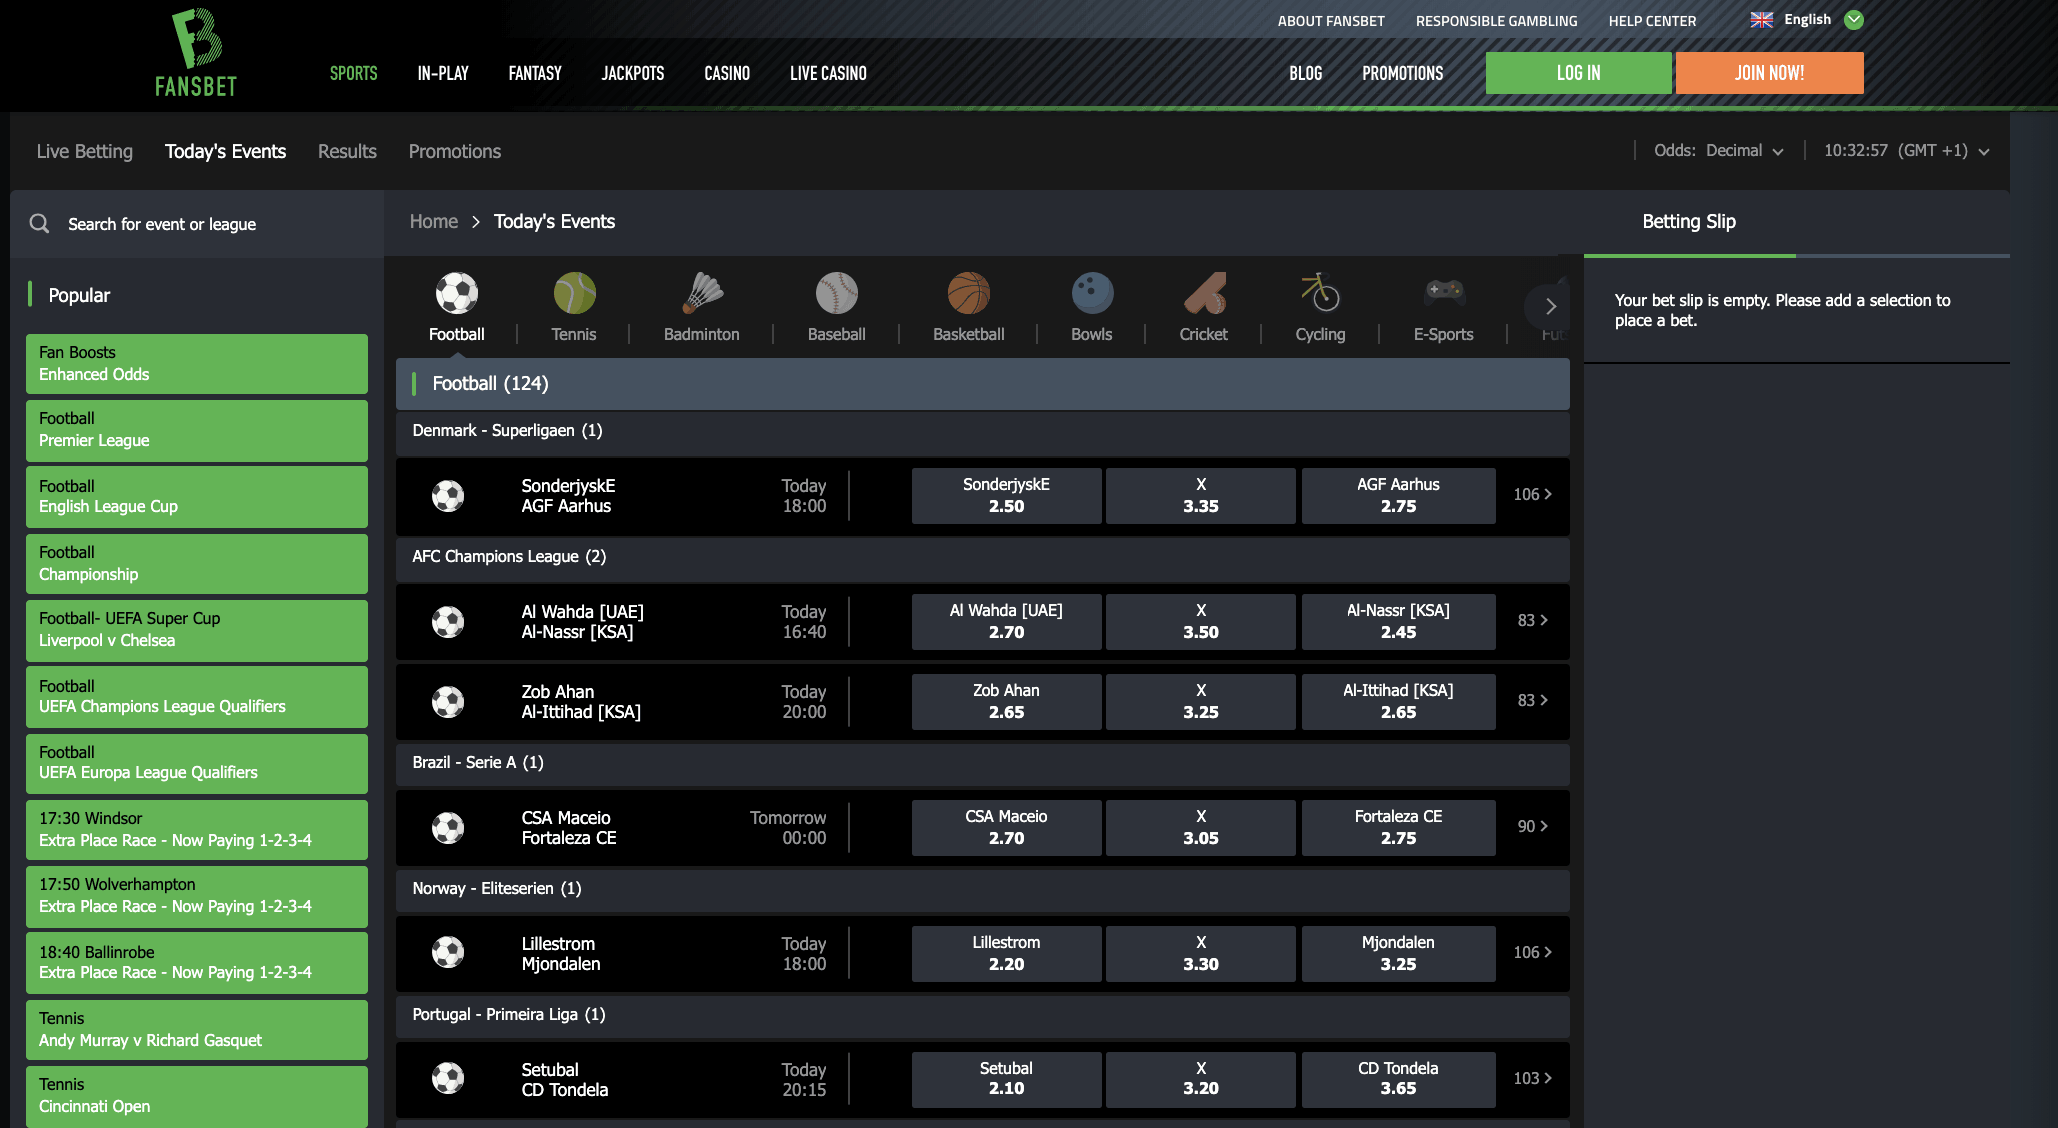Switch to the Today's Events tab

(225, 151)
